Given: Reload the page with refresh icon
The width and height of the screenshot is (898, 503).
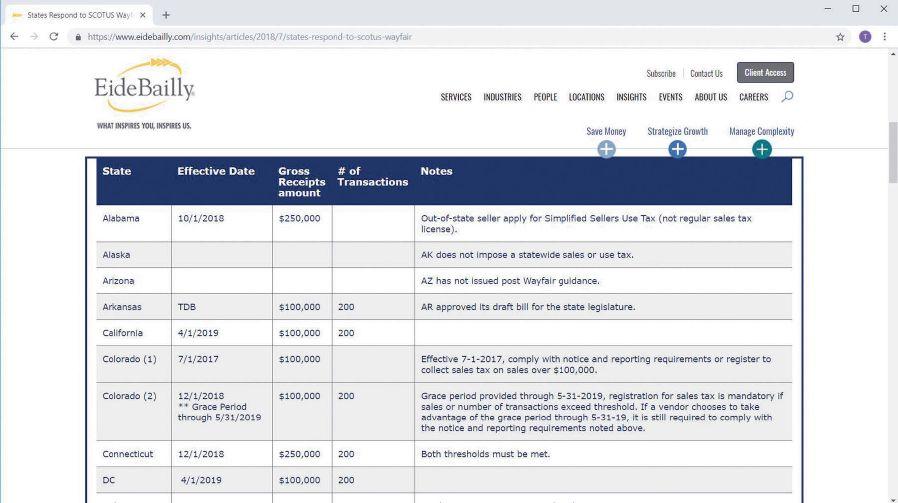Looking at the screenshot, I should tap(54, 37).
